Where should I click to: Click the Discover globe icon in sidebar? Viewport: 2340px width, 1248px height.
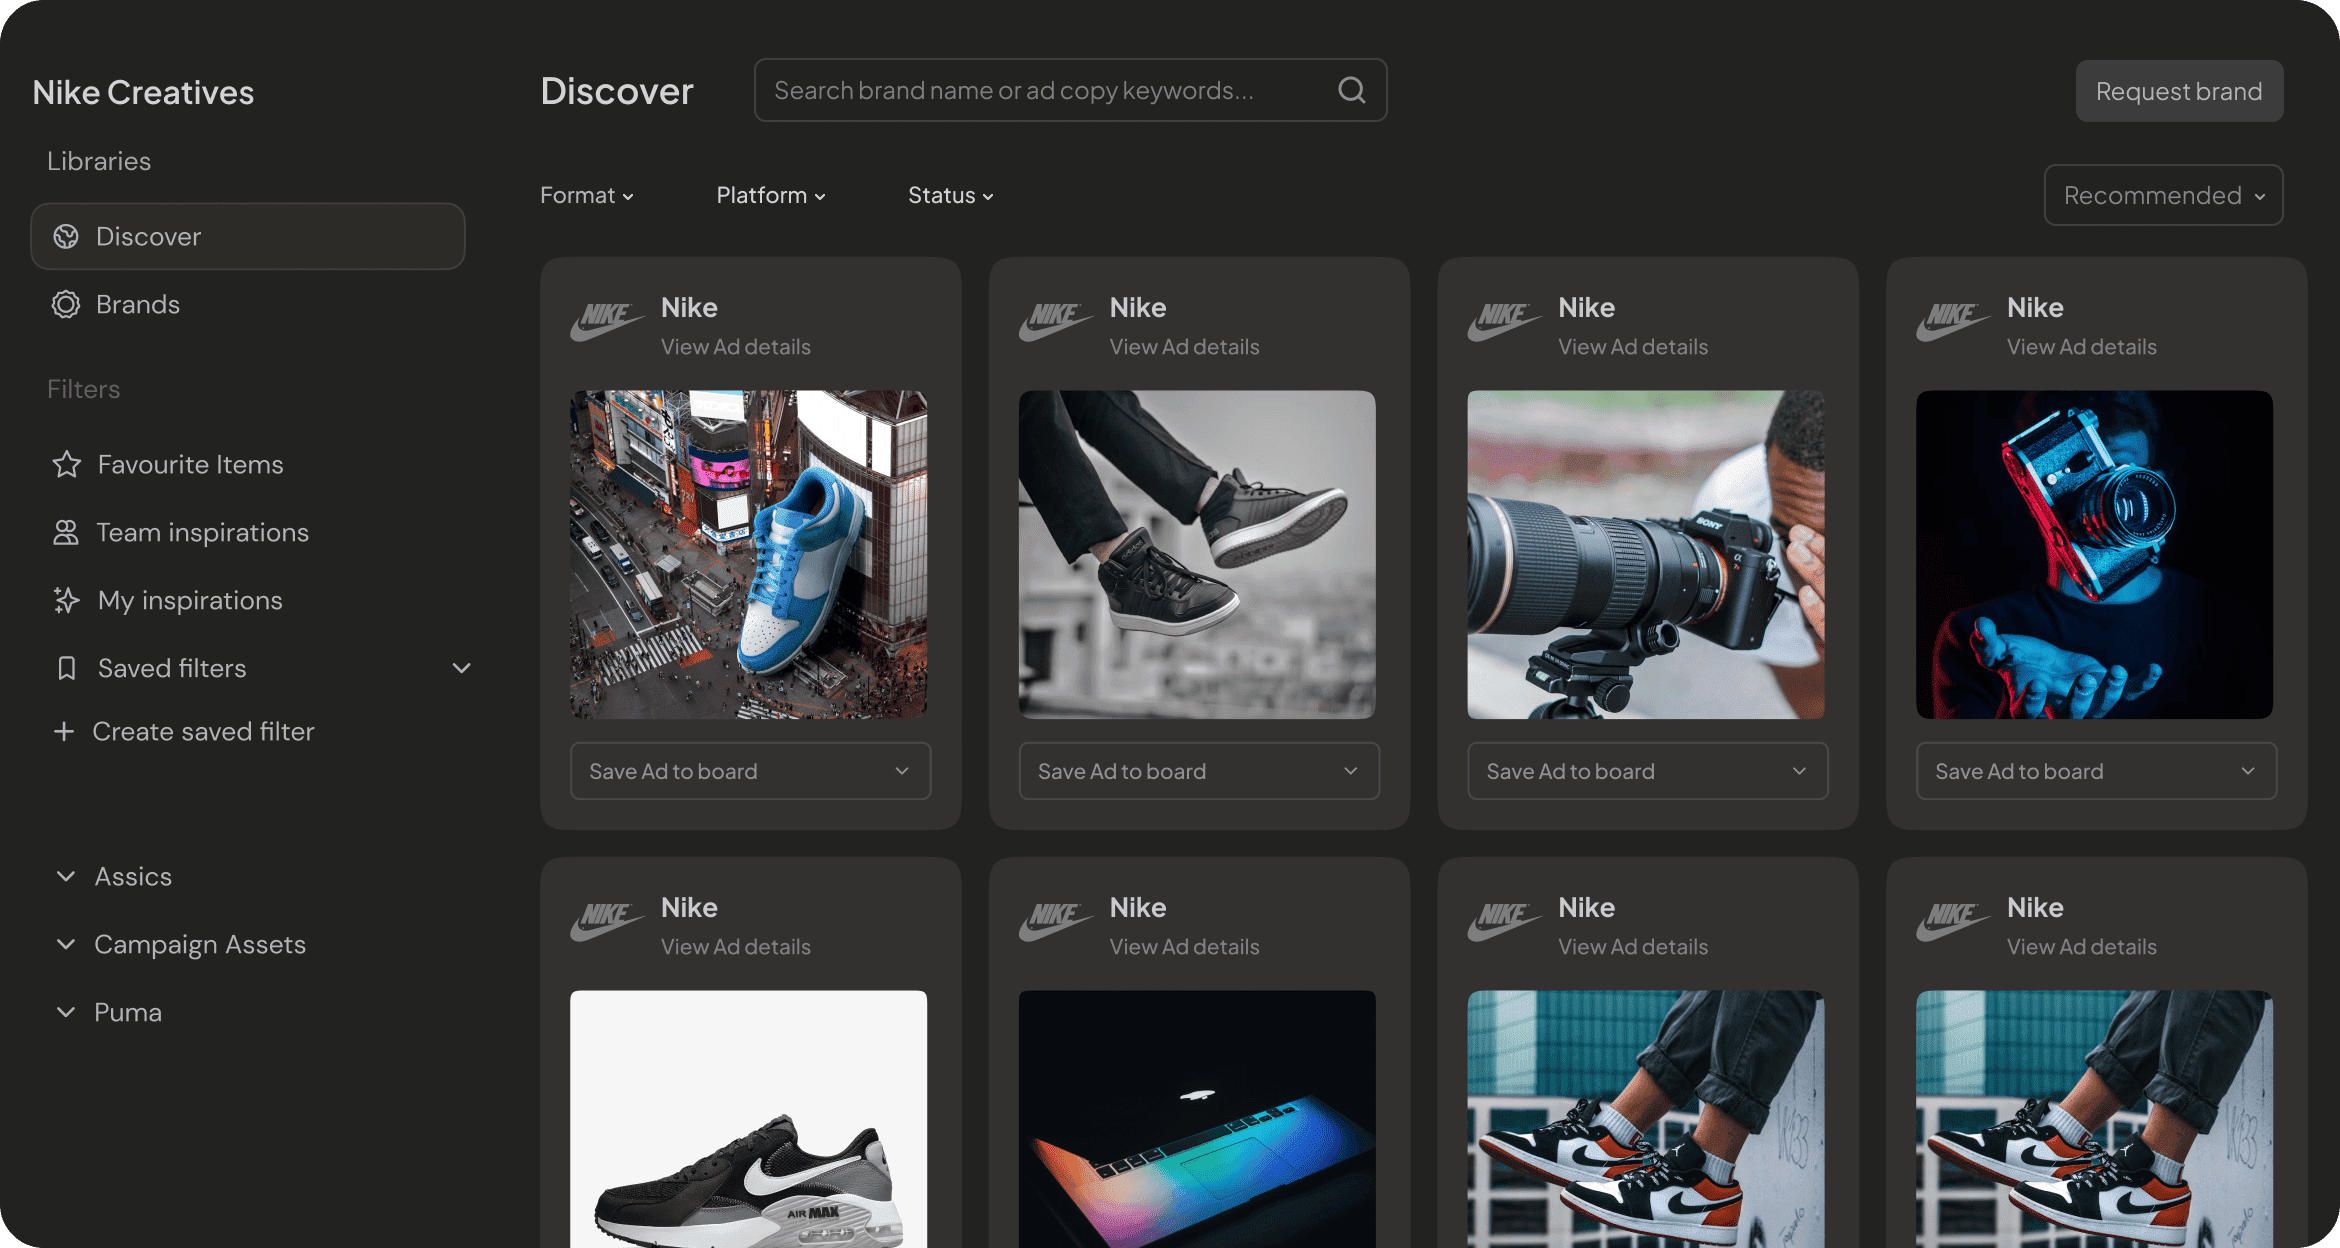pyautogui.click(x=66, y=237)
